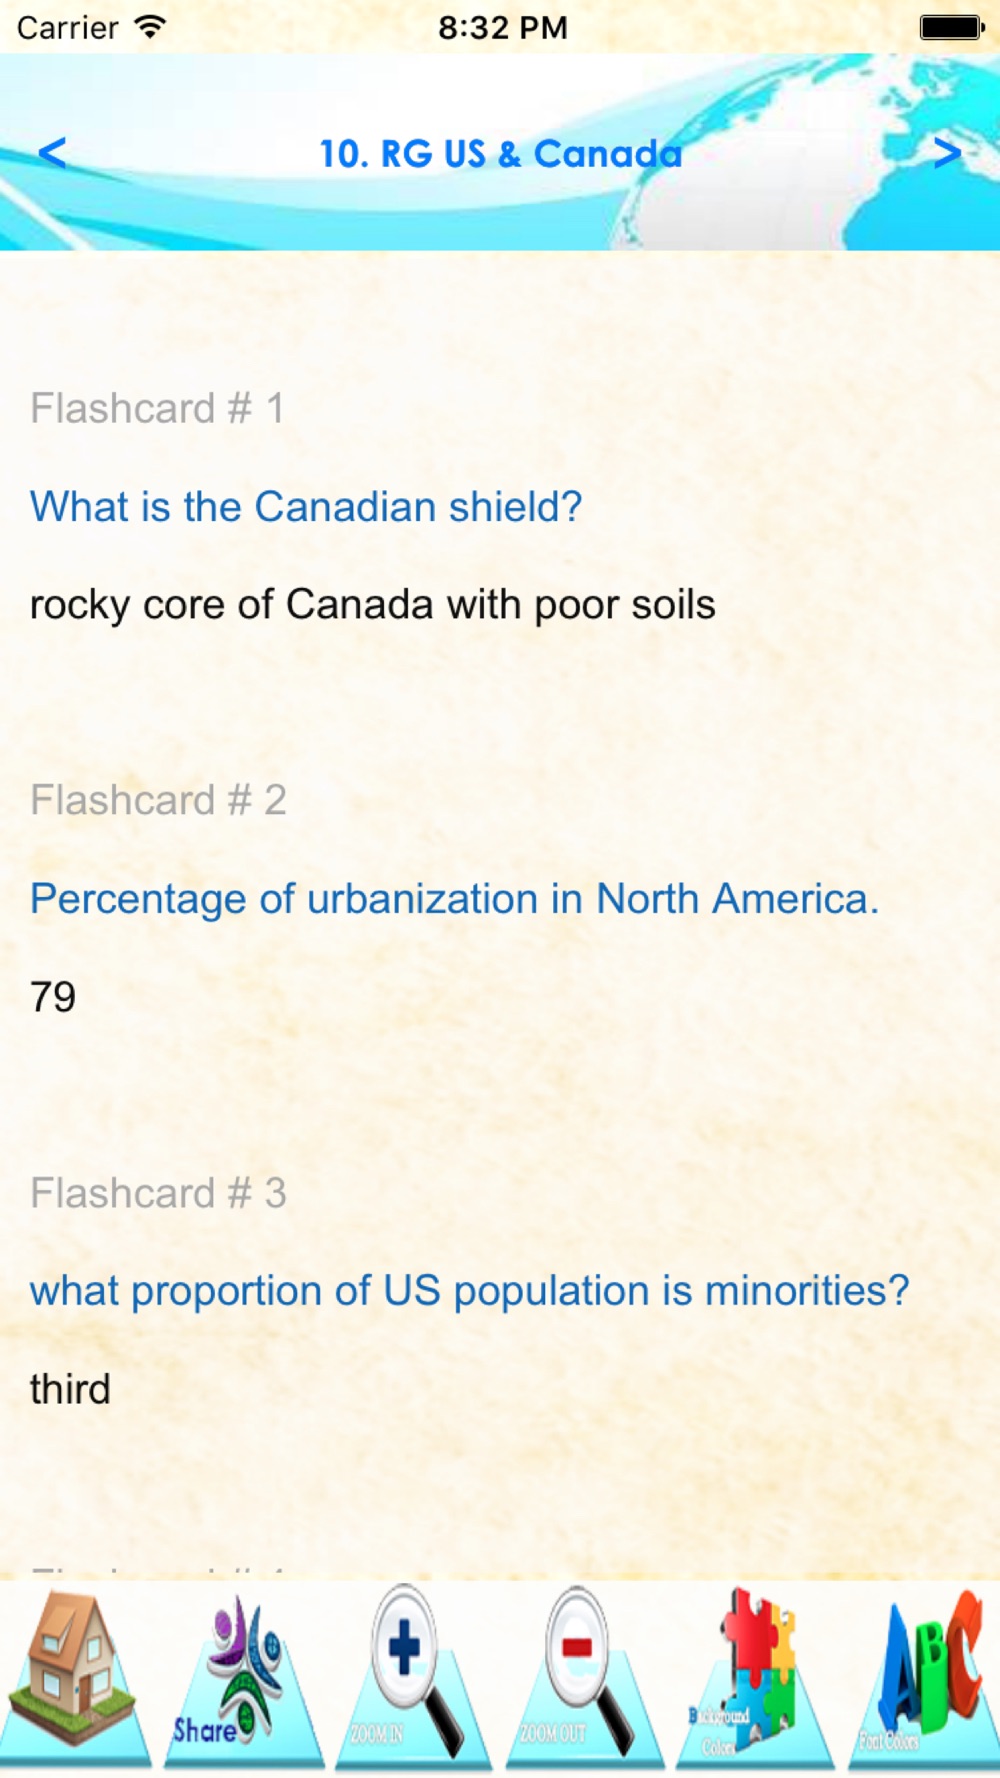This screenshot has height=1778, width=1000.
Task: Tap the title '10. RG US & Canada'
Action: pyautogui.click(x=500, y=154)
